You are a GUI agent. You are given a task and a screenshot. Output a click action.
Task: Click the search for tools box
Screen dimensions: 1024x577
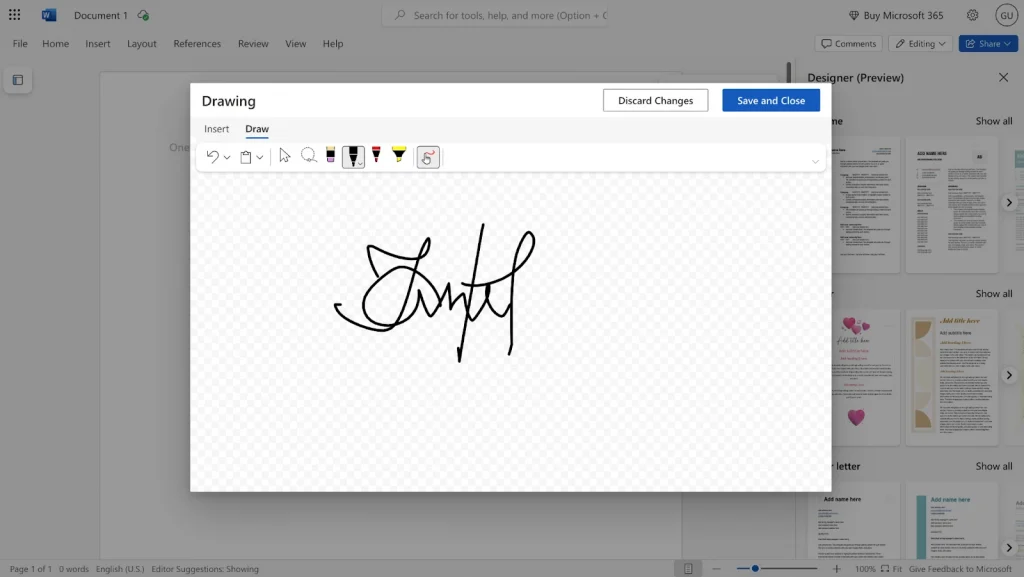[x=500, y=16]
